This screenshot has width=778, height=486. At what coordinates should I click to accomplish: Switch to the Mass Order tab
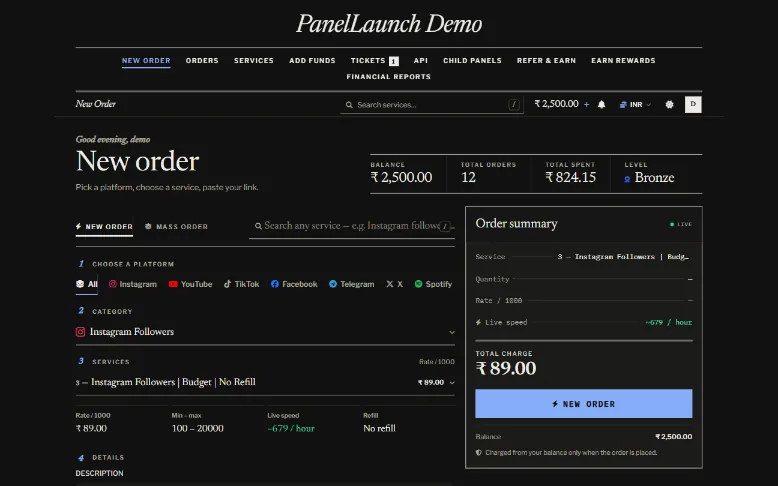(176, 226)
